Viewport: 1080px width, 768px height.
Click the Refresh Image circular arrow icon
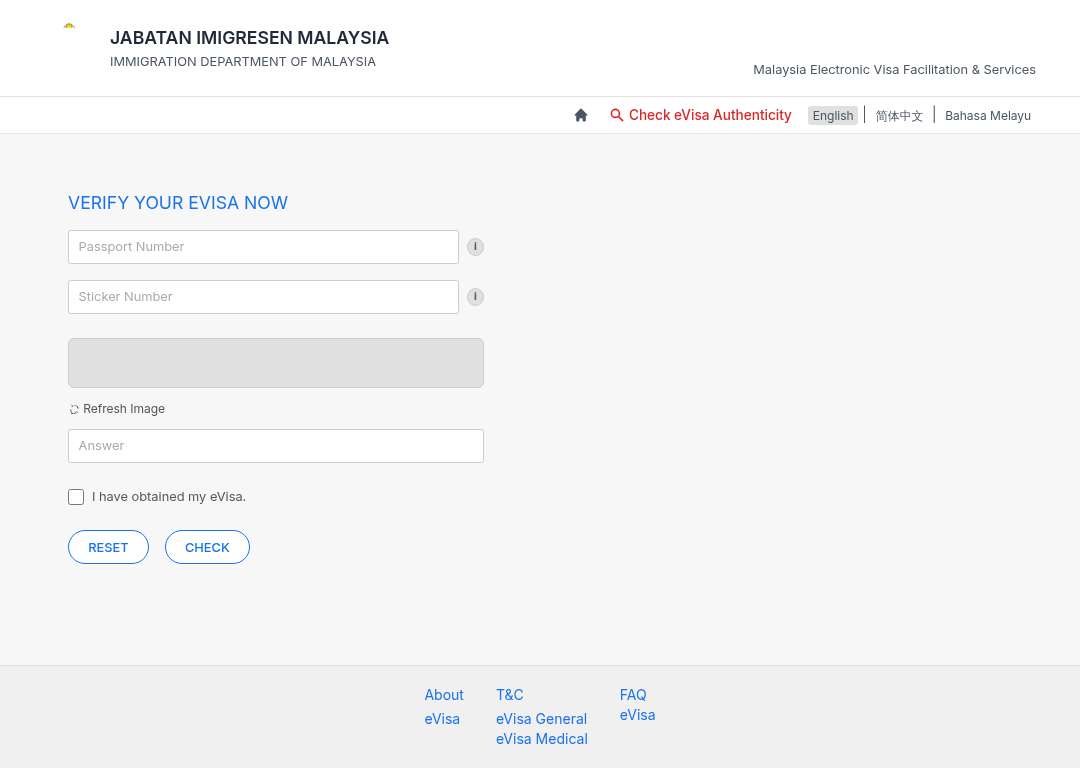(74, 410)
